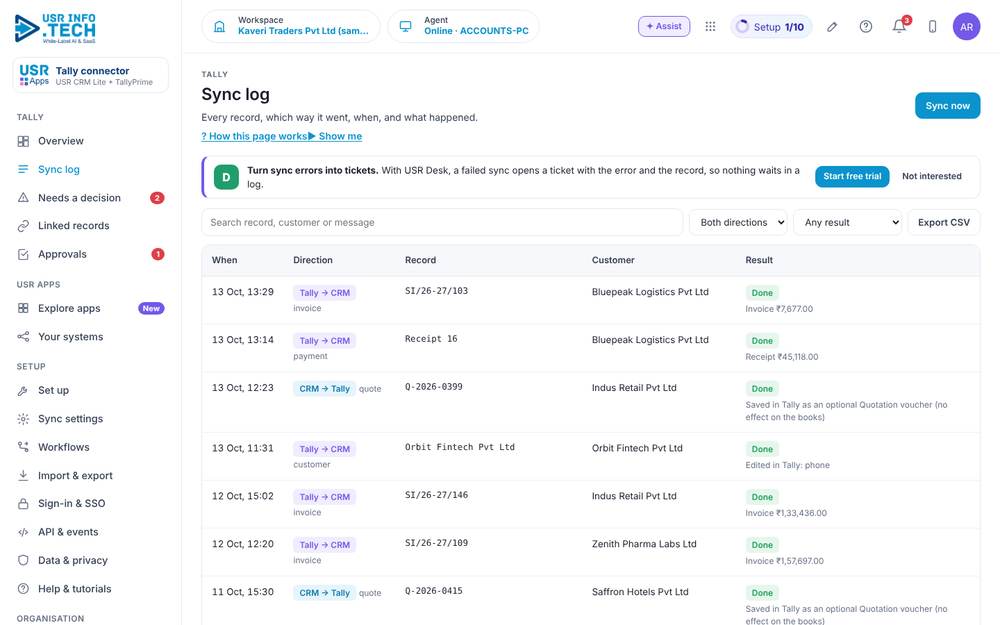The height and width of the screenshot is (625, 1000).
Task: Click the CRM → Tally tag at 13 Oct, 12:23
Action: (x=325, y=388)
